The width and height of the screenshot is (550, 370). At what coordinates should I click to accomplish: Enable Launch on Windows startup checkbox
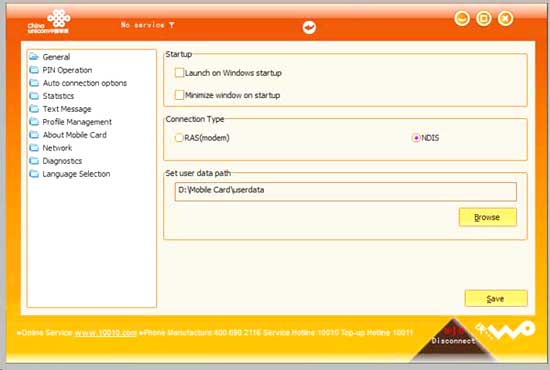click(179, 73)
